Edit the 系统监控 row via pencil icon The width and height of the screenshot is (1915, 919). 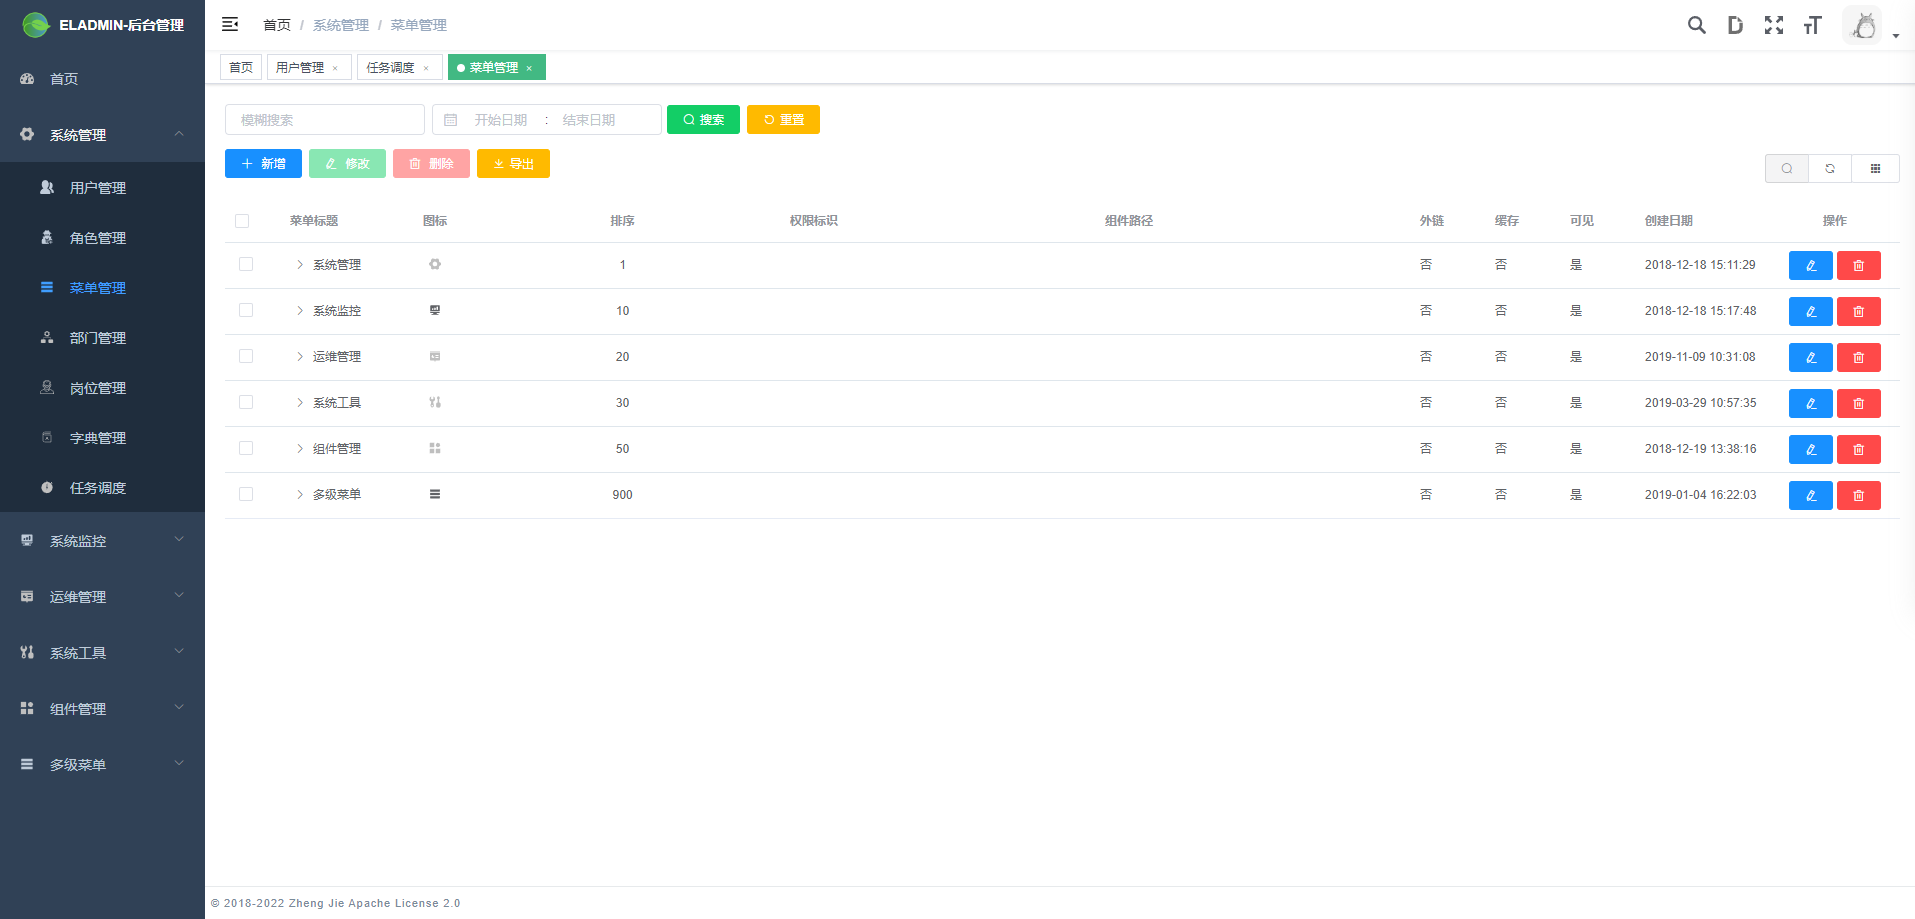coord(1810,311)
